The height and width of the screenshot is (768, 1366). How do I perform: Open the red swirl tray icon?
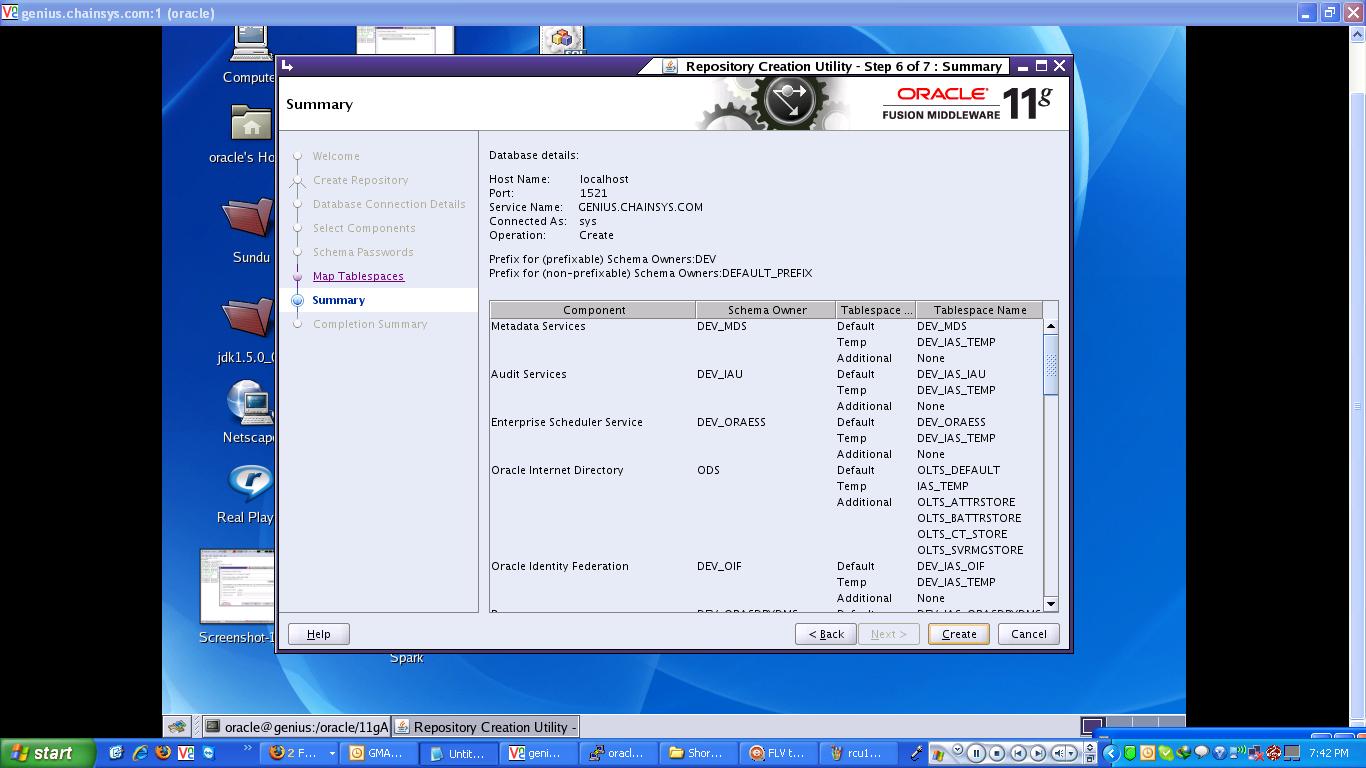point(1273,753)
